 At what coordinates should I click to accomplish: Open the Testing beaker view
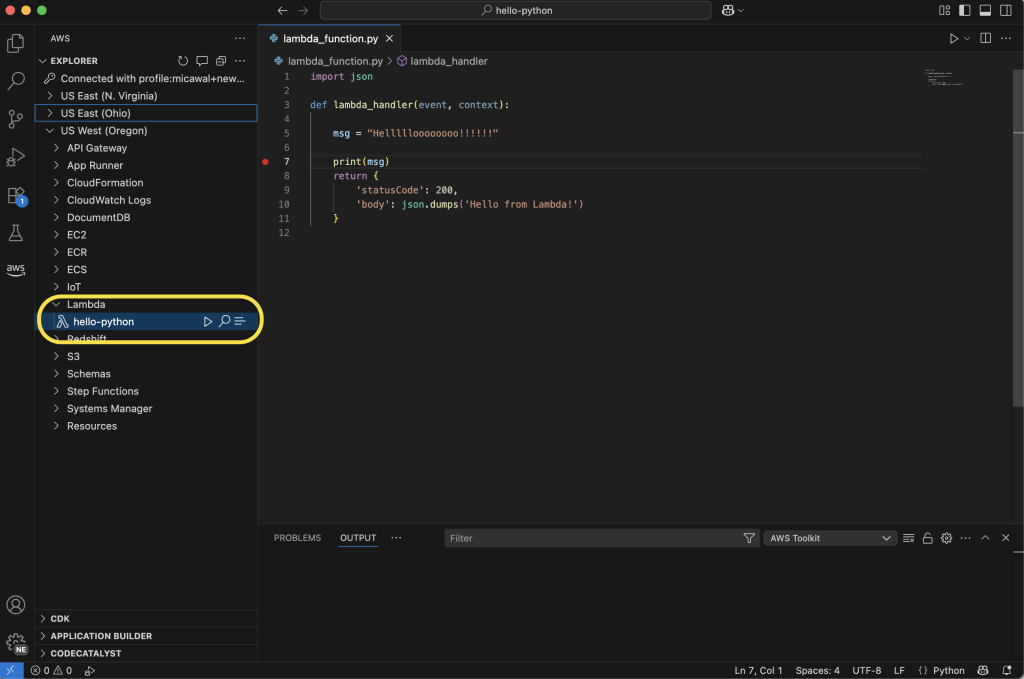(x=15, y=233)
